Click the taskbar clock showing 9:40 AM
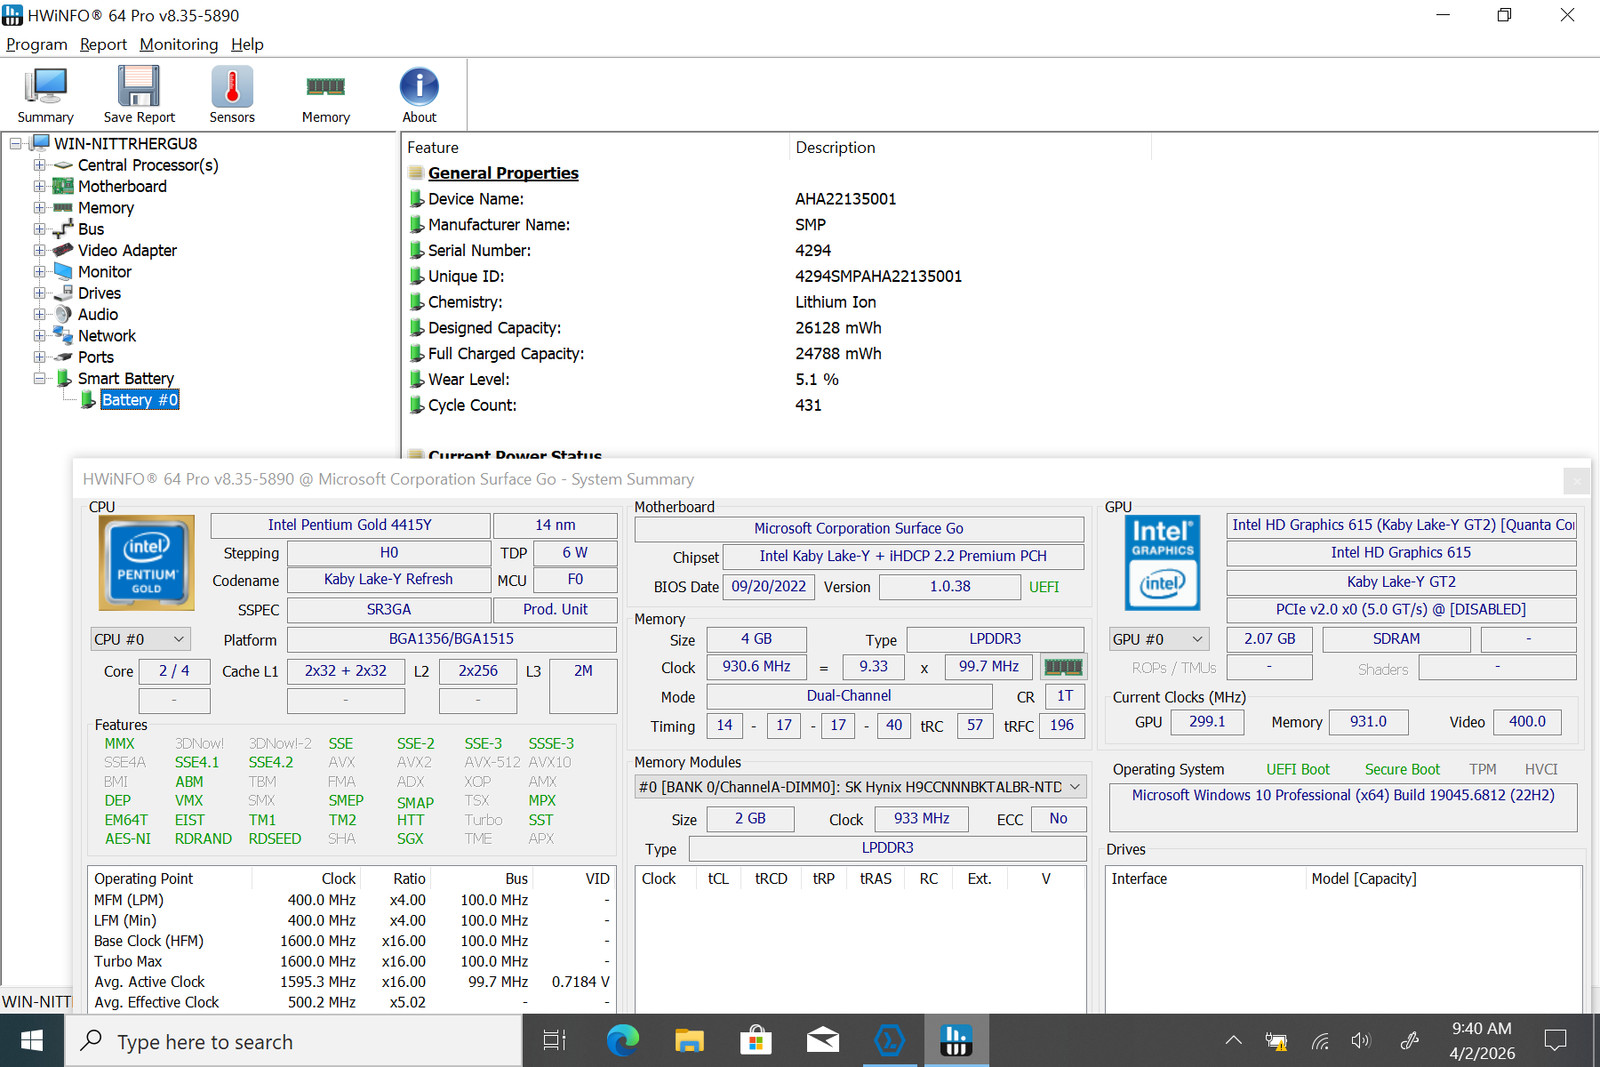The image size is (1600, 1067). coord(1482,1041)
